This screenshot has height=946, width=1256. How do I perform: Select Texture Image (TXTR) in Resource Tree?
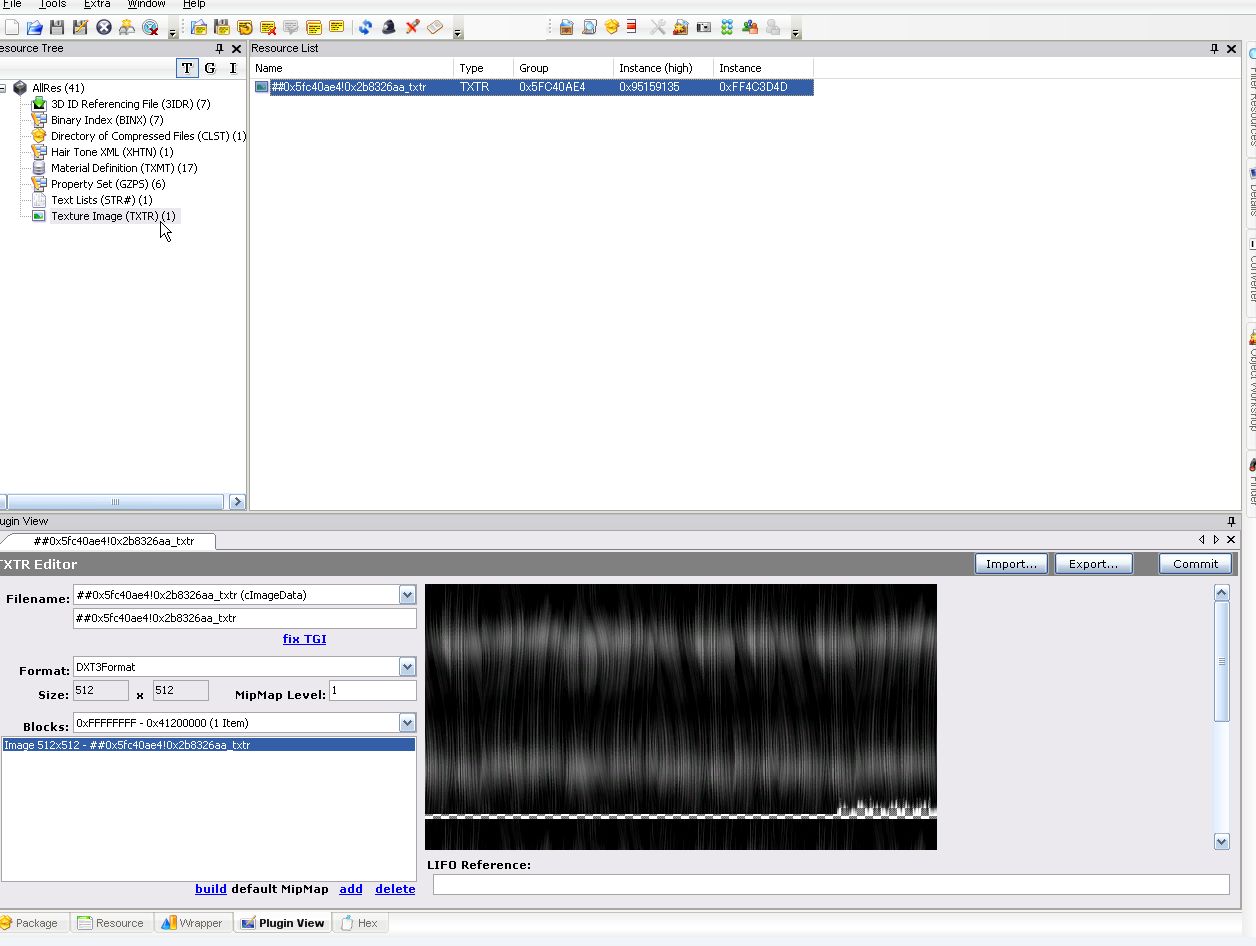(113, 216)
